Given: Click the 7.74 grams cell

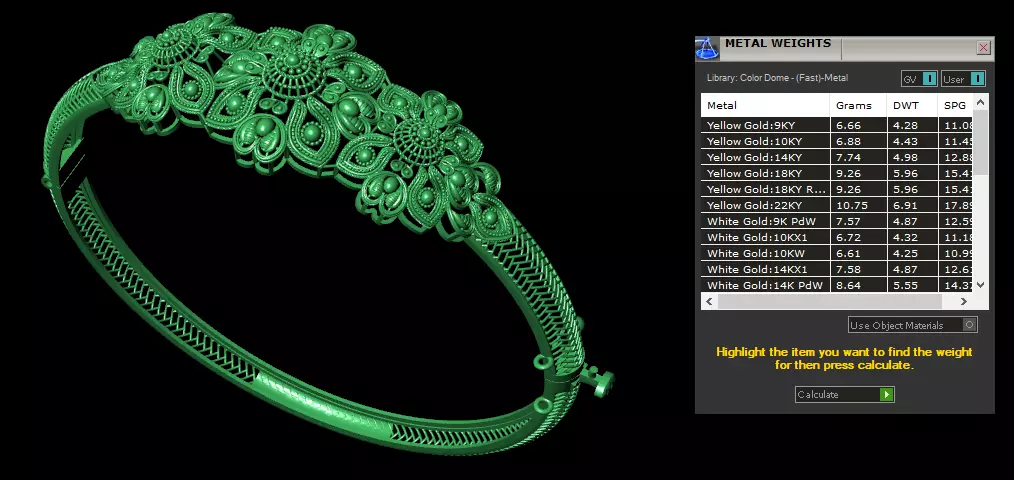Looking at the screenshot, I should pyautogui.click(x=858, y=157).
